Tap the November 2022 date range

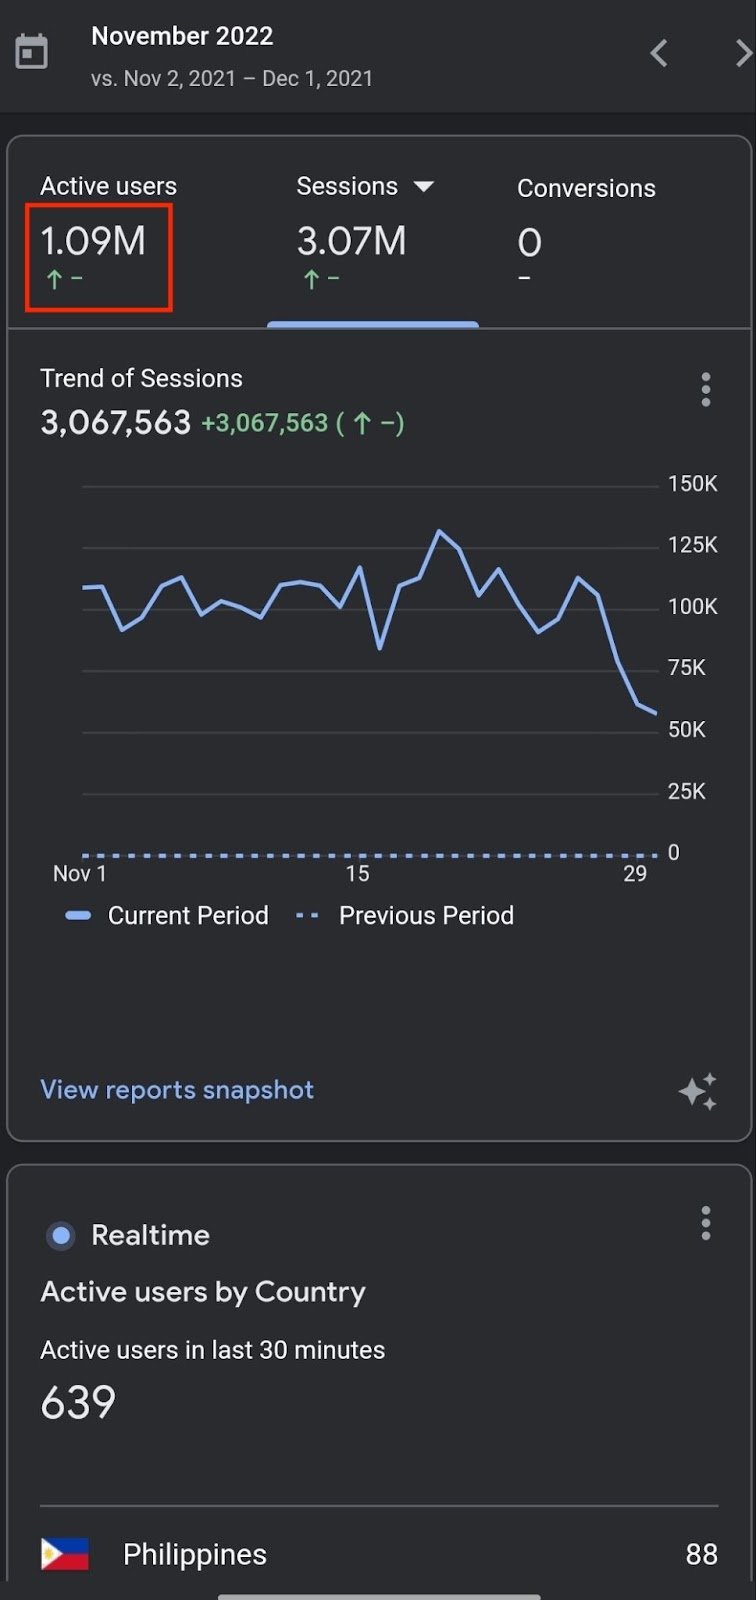[x=182, y=36]
